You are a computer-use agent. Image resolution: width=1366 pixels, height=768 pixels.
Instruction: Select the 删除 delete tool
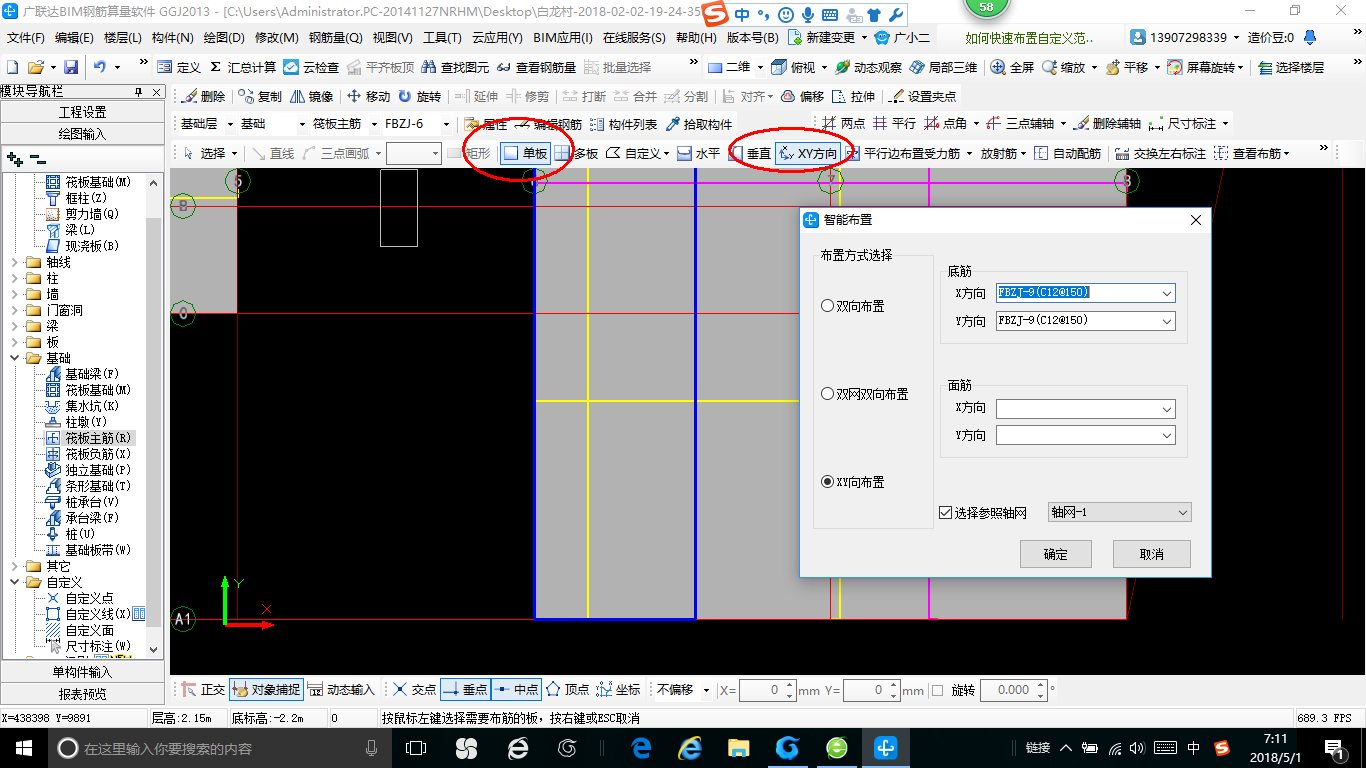[x=203, y=97]
